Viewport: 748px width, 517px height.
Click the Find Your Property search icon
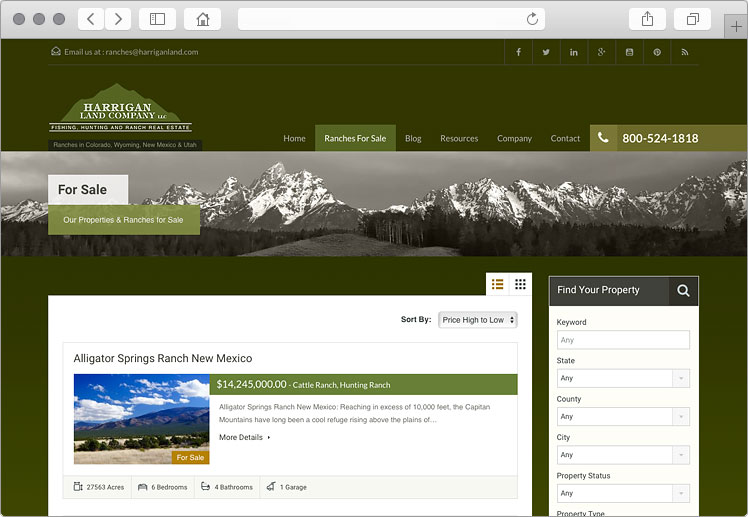point(683,290)
